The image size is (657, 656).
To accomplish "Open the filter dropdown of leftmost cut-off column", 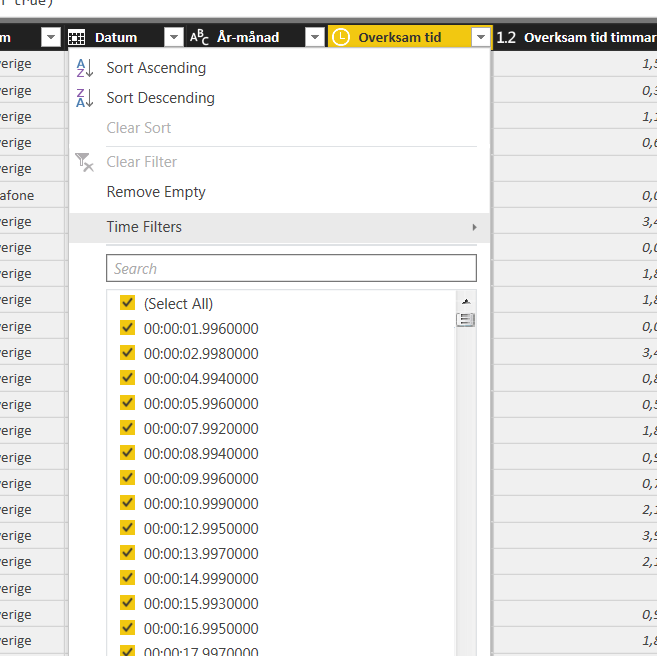I will point(51,37).
